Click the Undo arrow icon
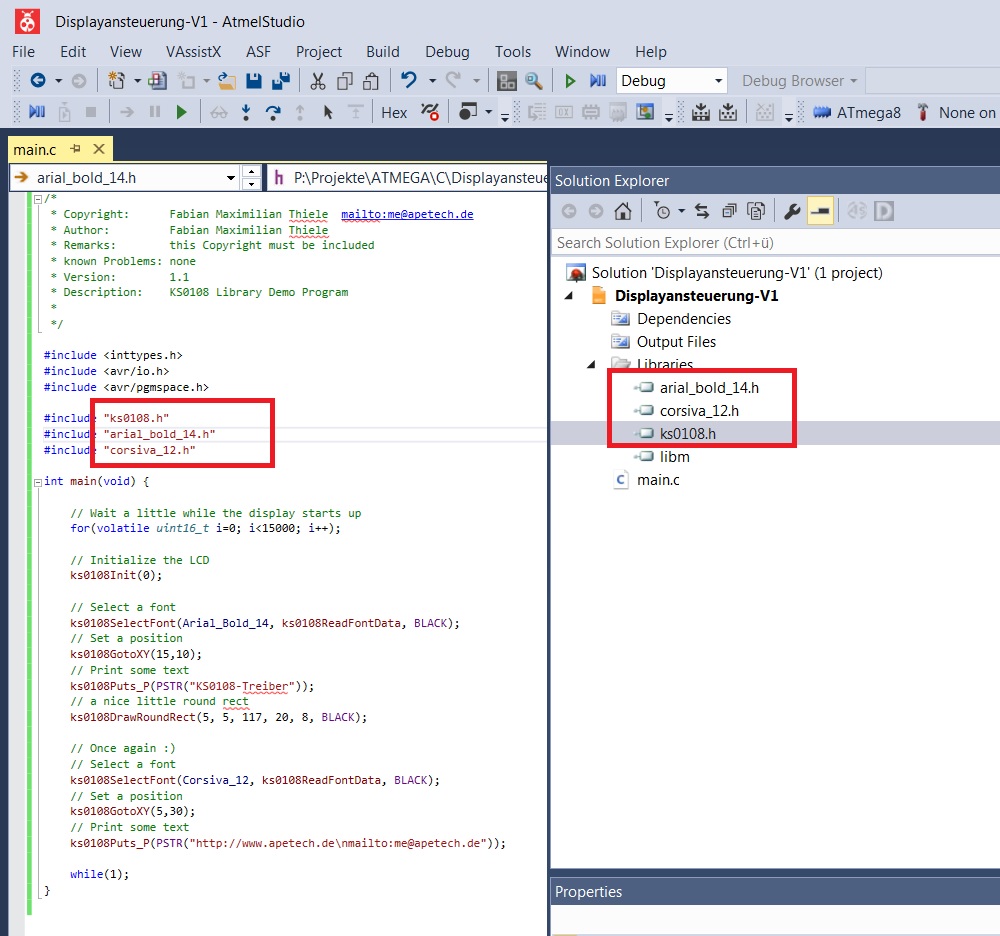This screenshot has width=1000, height=936. [x=409, y=80]
